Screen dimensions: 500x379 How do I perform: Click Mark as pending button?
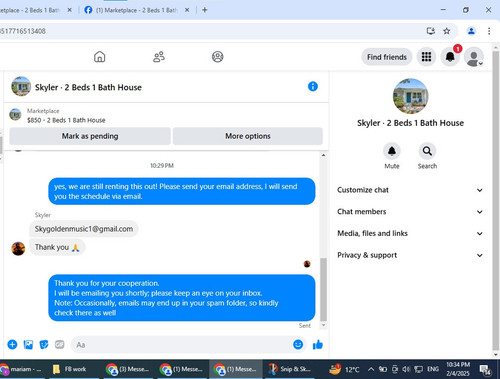[x=90, y=136]
